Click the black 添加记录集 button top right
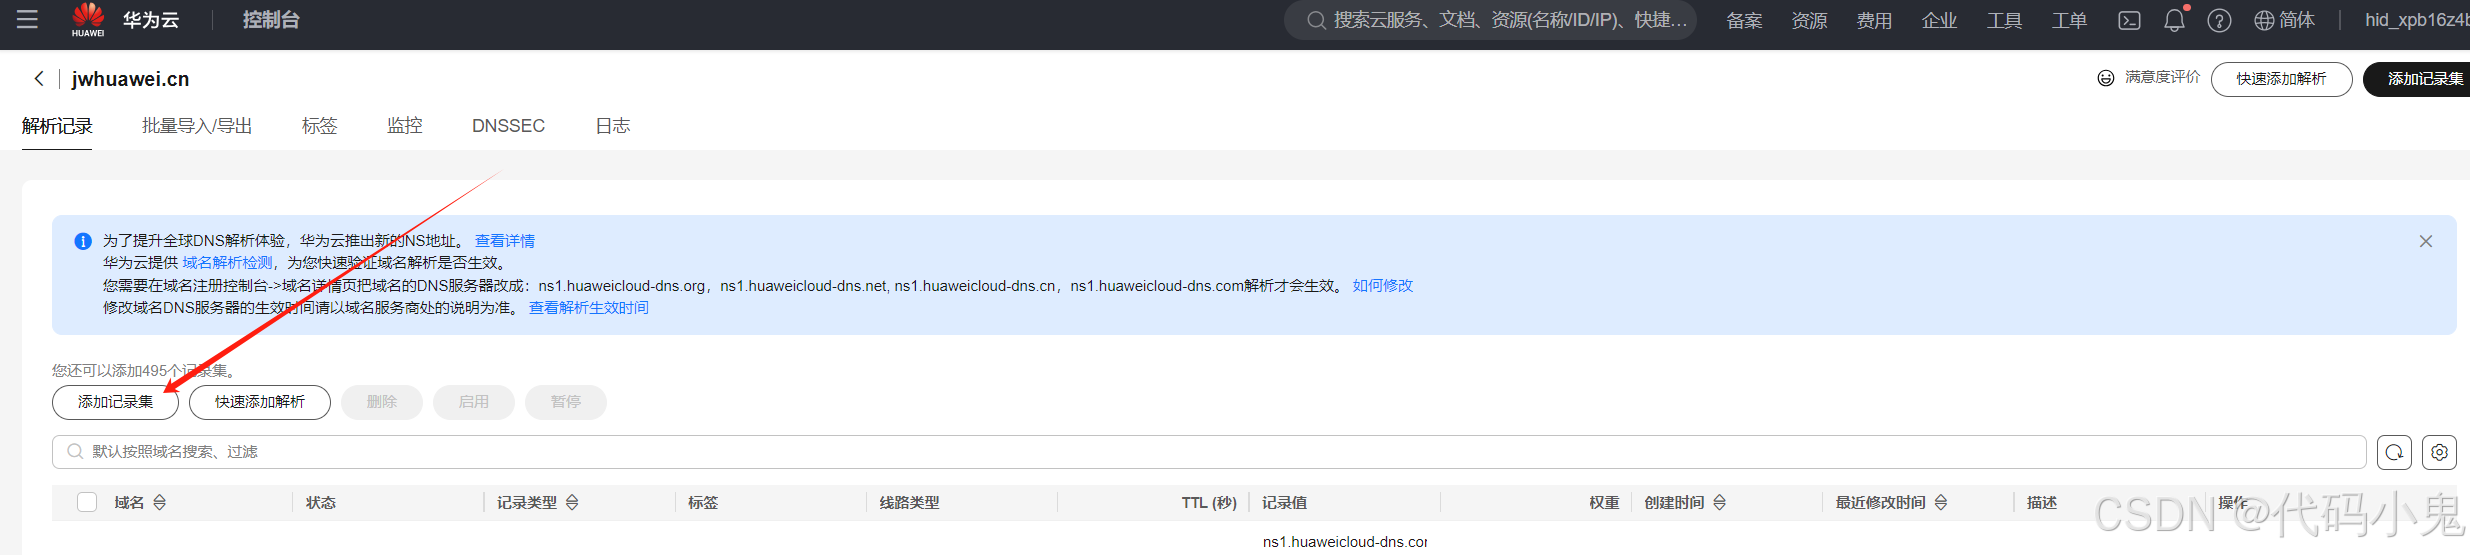 coord(2417,79)
